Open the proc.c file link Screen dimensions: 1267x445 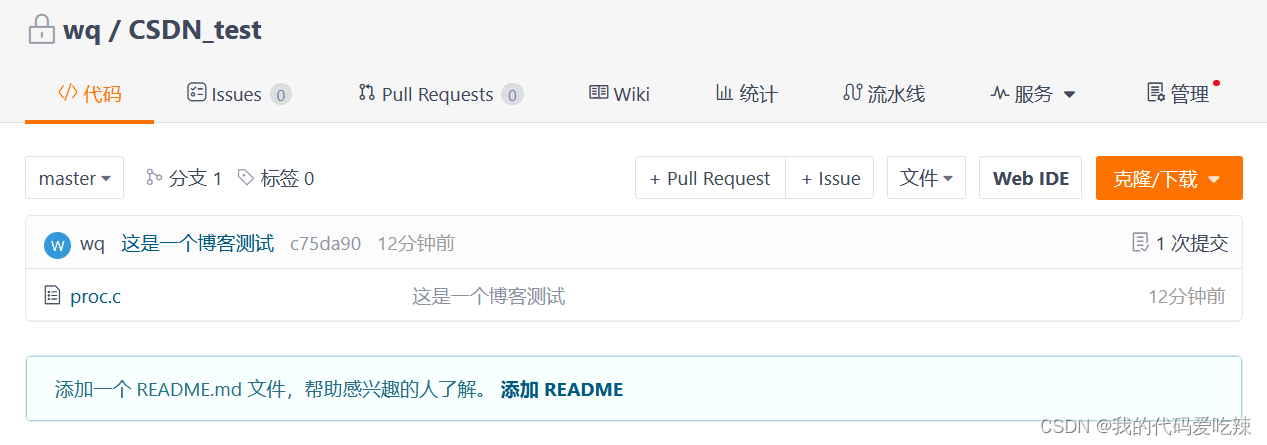click(95, 296)
